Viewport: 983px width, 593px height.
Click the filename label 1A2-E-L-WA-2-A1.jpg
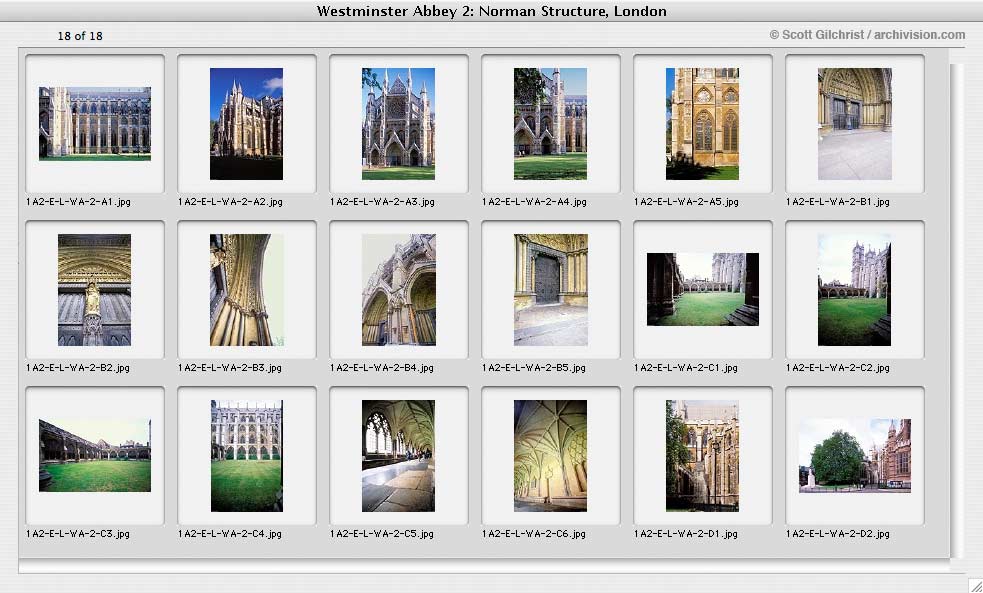click(x=78, y=202)
